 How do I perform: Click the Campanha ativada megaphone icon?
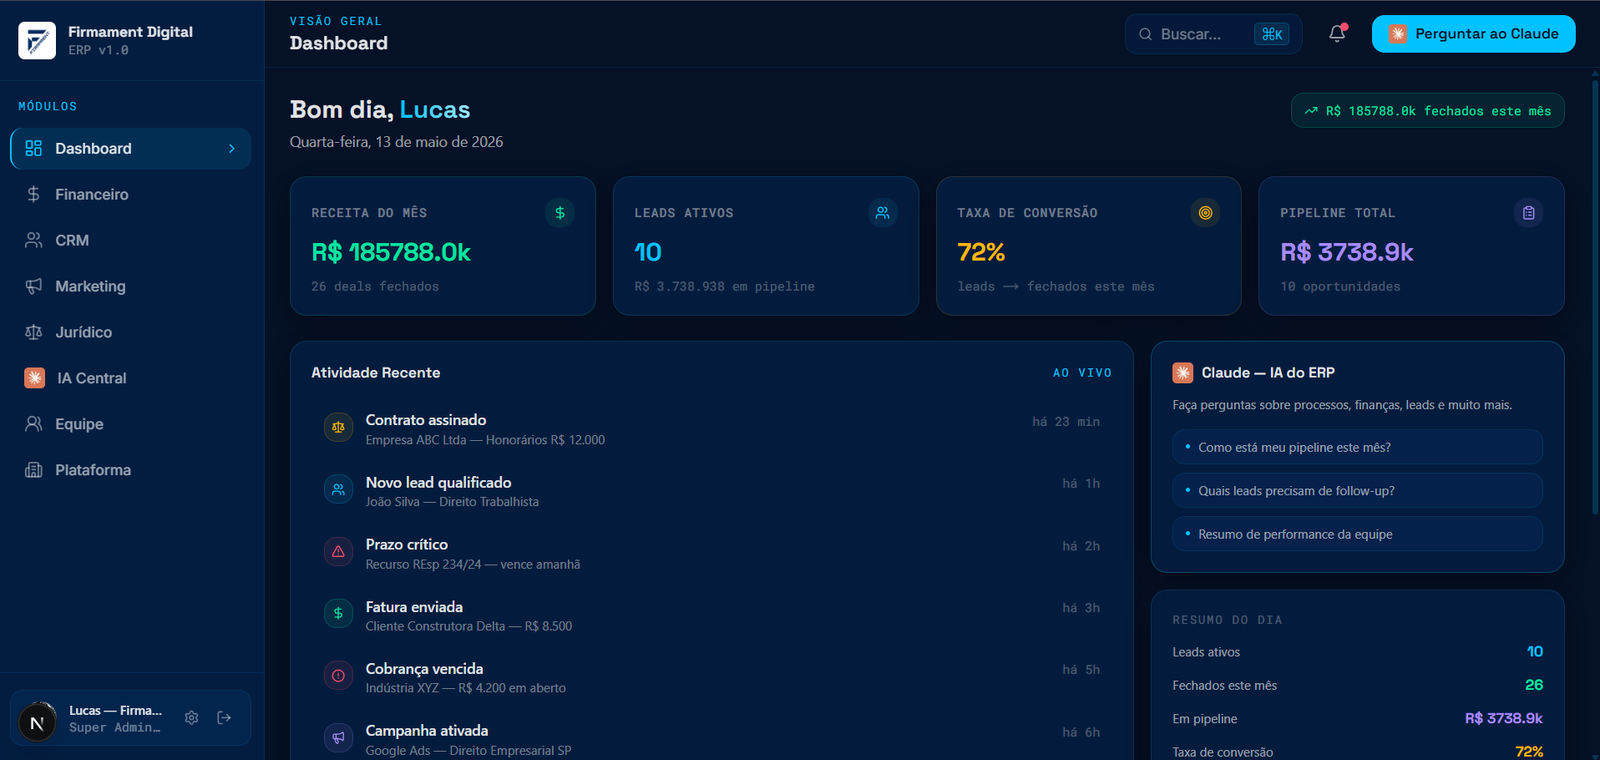coord(338,738)
